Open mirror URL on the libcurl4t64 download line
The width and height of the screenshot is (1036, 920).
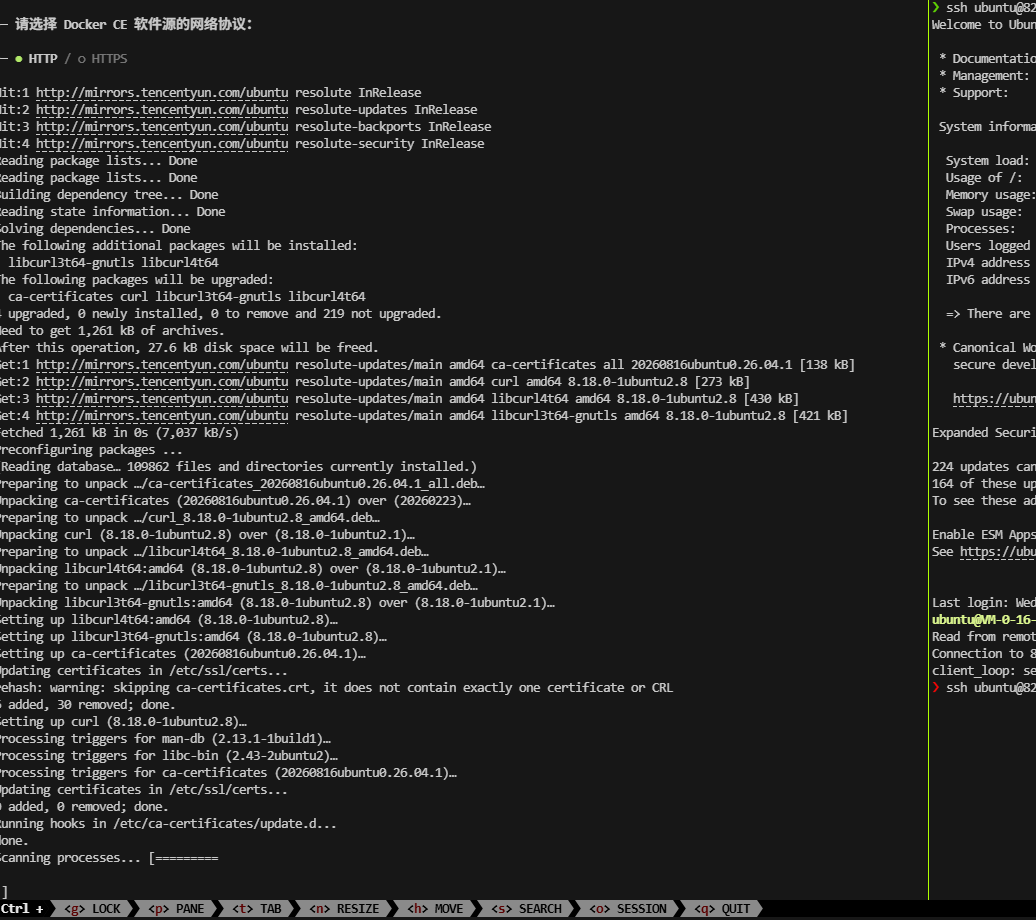[162, 399]
